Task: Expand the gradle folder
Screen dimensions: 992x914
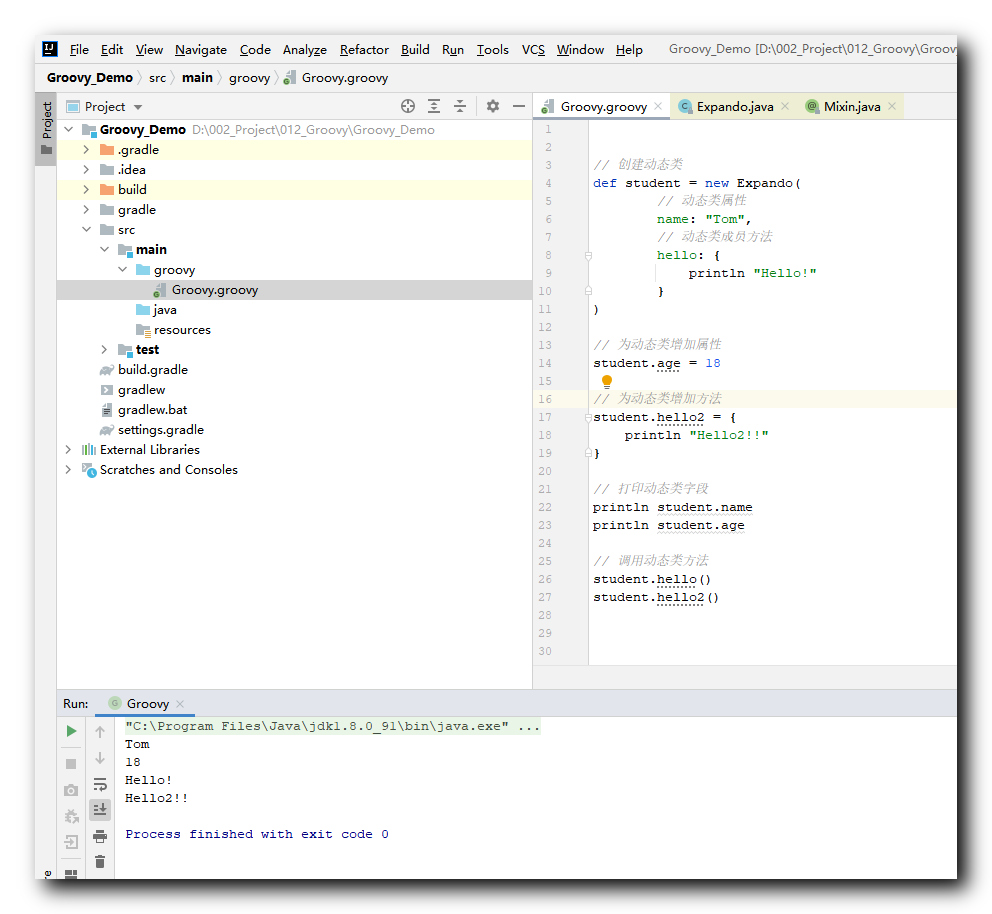Action: (x=86, y=209)
